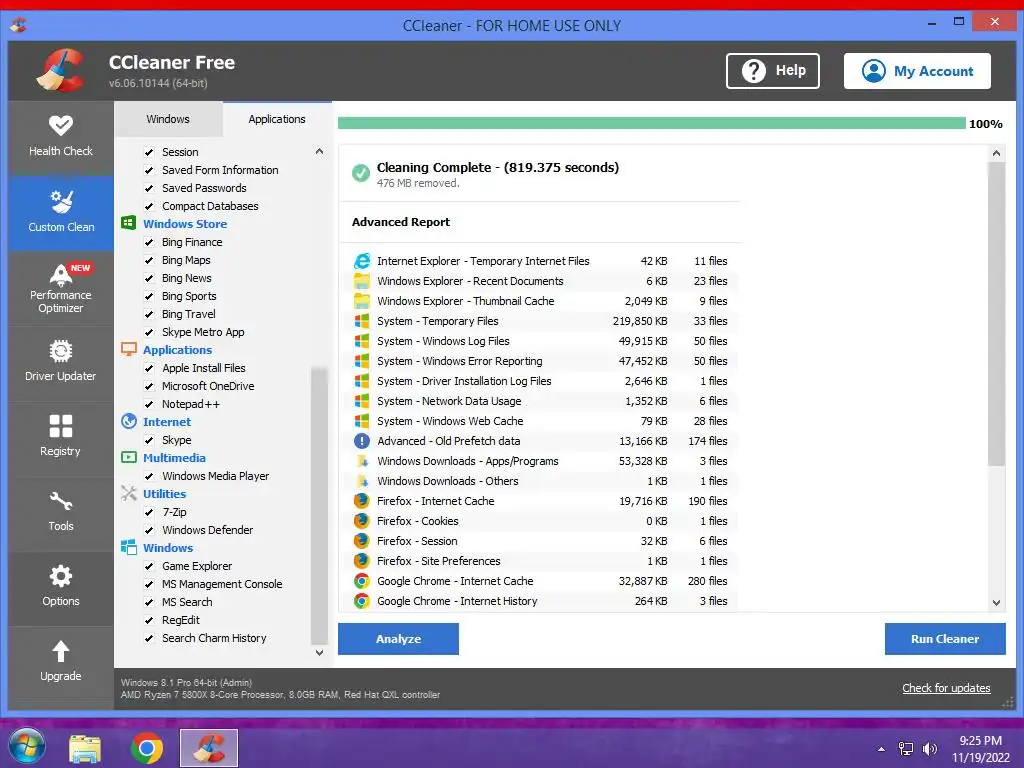Toggle Windows Media Player checkbox
The height and width of the screenshot is (768, 1024).
pos(149,476)
